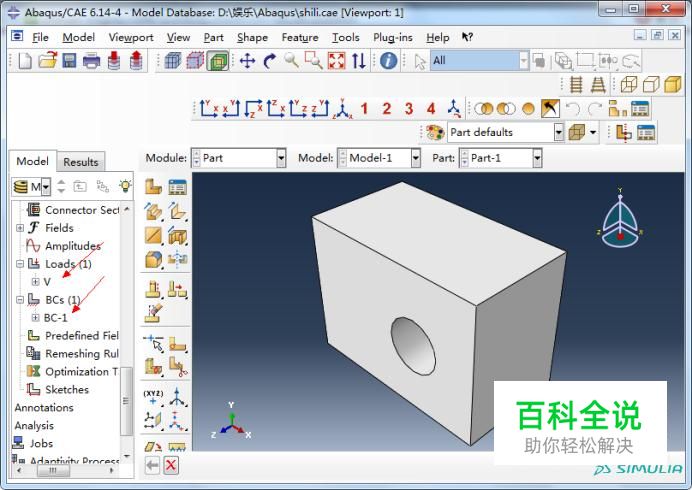Viewport: 692px width, 490px height.
Task: Click the Auto-fit view icon
Action: point(336,60)
